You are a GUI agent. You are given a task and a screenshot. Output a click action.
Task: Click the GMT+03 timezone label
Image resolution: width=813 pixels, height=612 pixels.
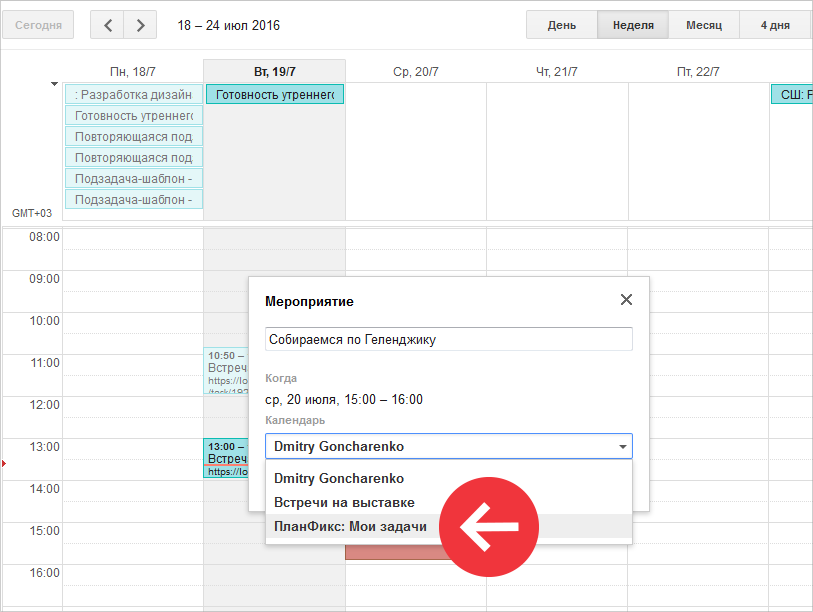32,213
